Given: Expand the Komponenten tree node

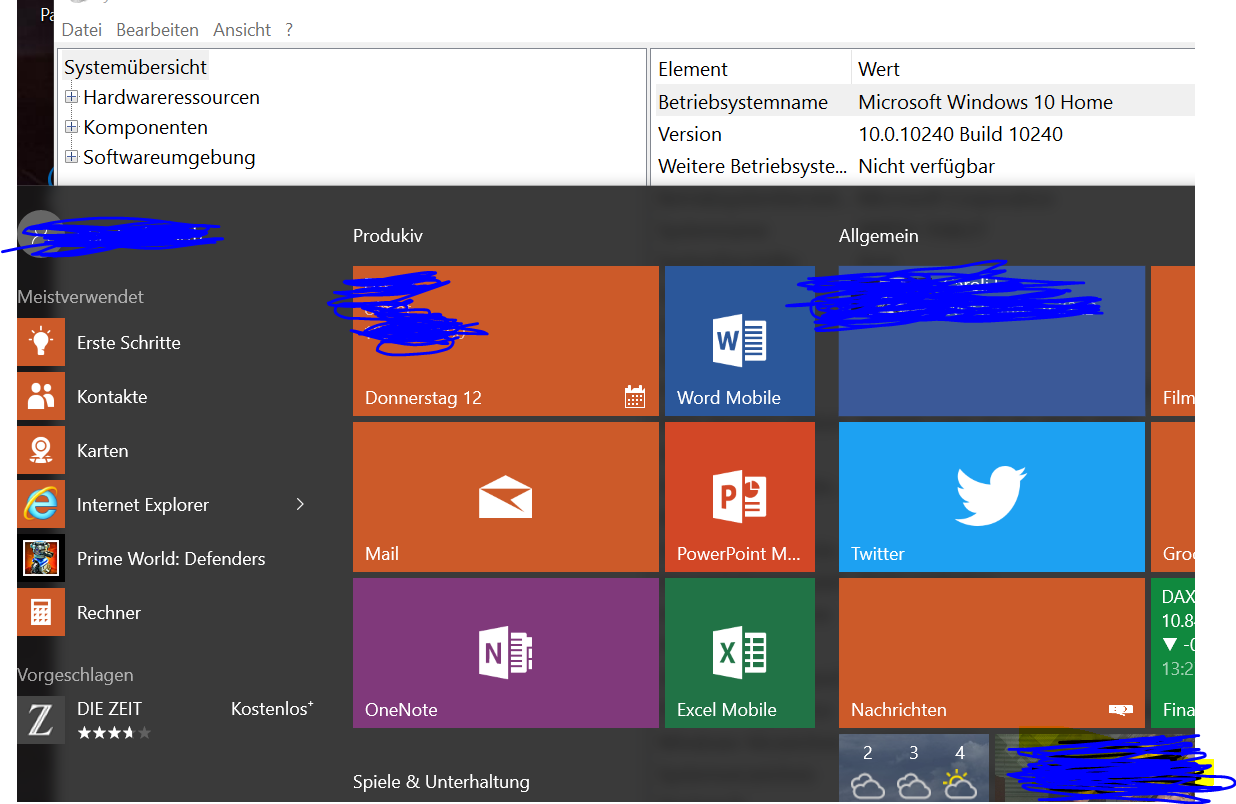Looking at the screenshot, I should coord(71,128).
